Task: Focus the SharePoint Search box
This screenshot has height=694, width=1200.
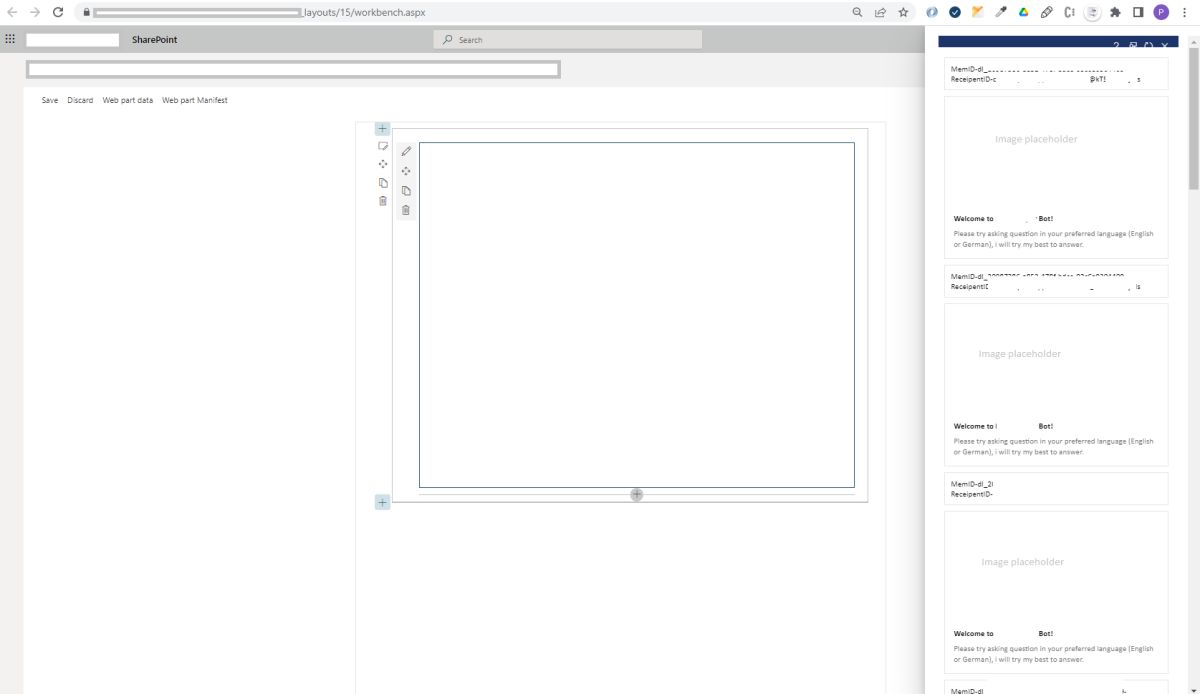Action: click(x=567, y=39)
